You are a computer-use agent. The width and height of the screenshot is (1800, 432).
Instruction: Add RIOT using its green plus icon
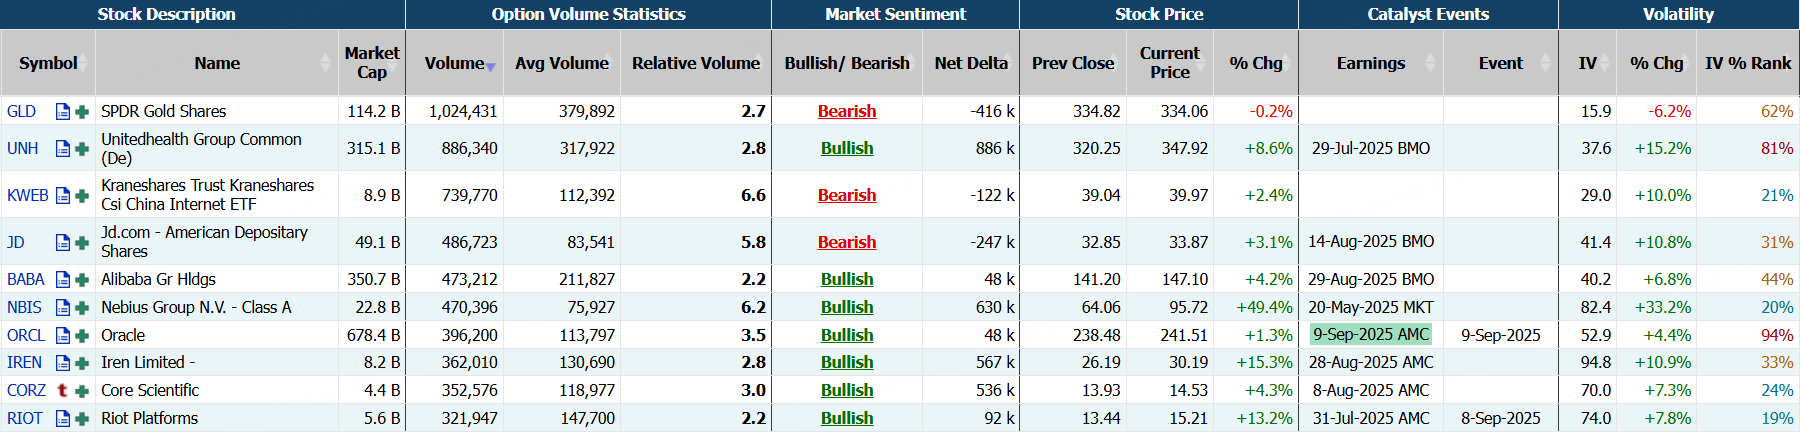pos(82,419)
